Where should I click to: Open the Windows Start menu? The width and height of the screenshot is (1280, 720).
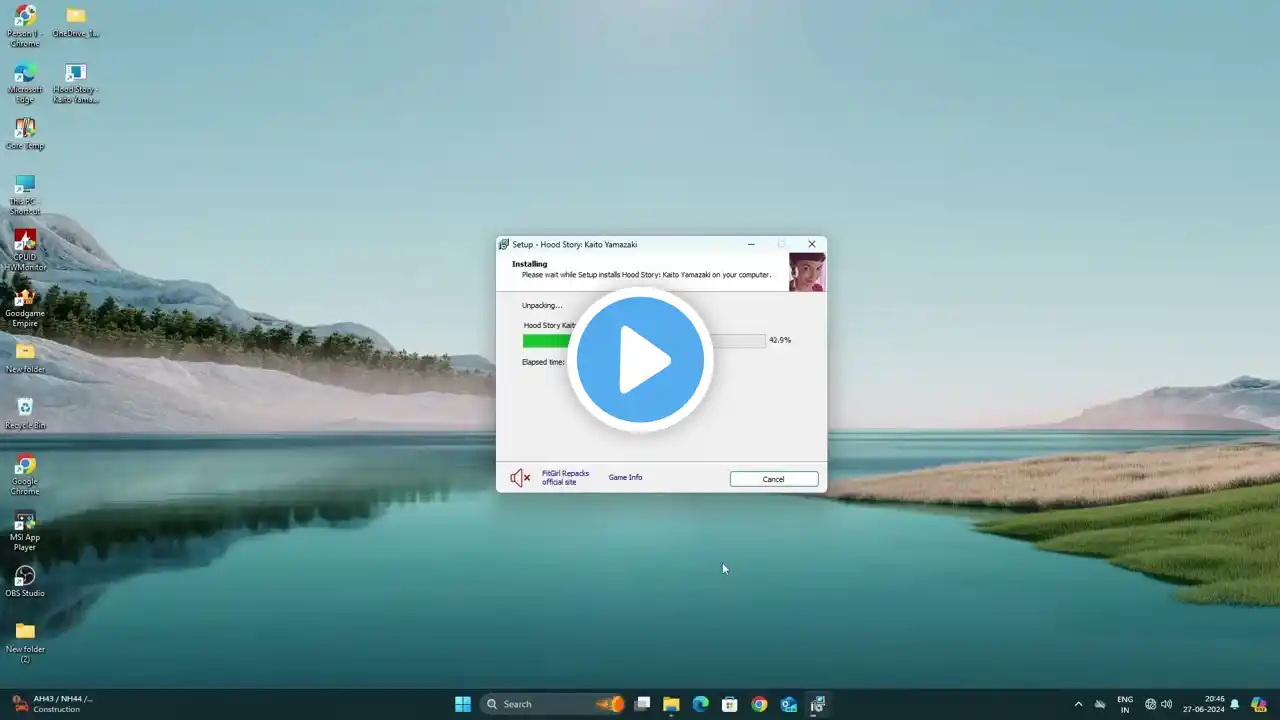pos(463,704)
